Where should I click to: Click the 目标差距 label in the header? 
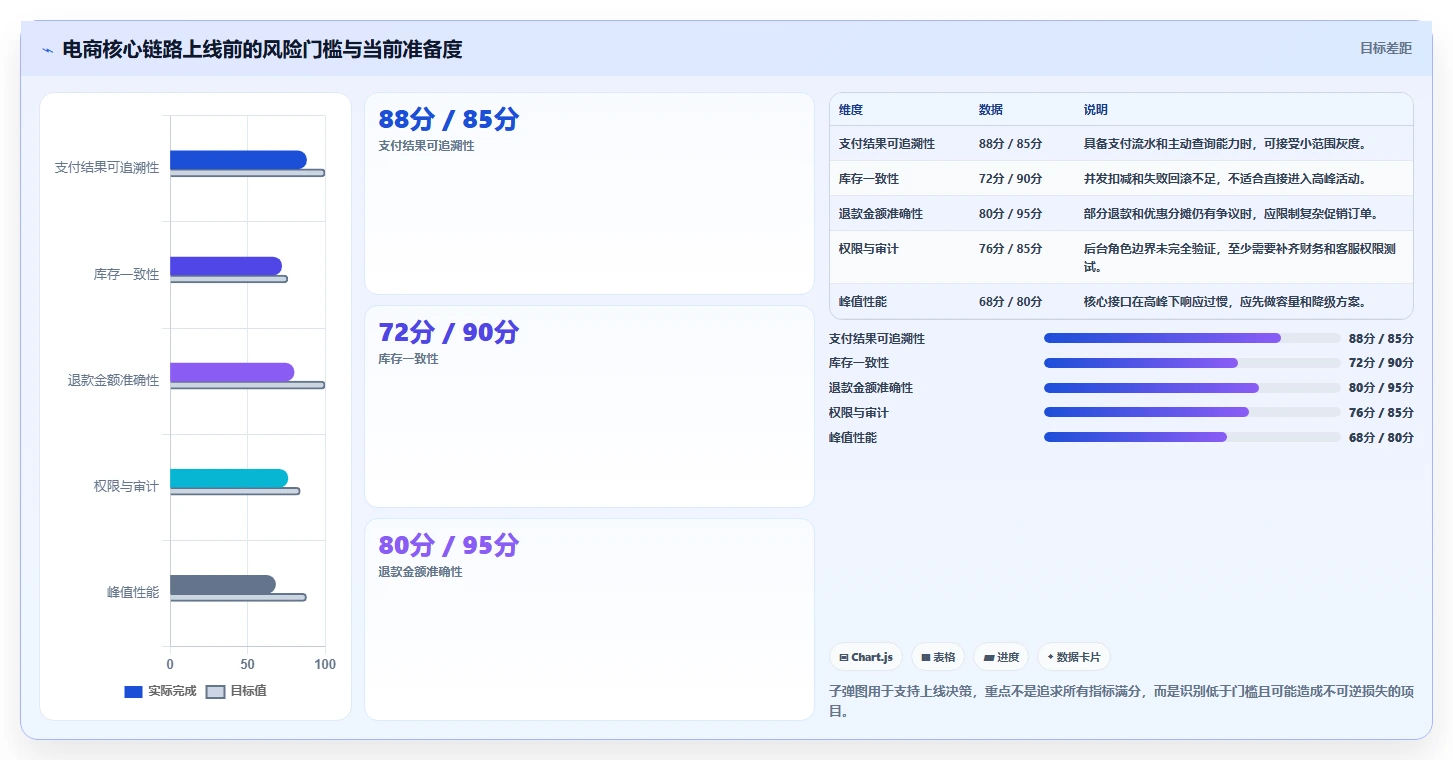click(1386, 48)
